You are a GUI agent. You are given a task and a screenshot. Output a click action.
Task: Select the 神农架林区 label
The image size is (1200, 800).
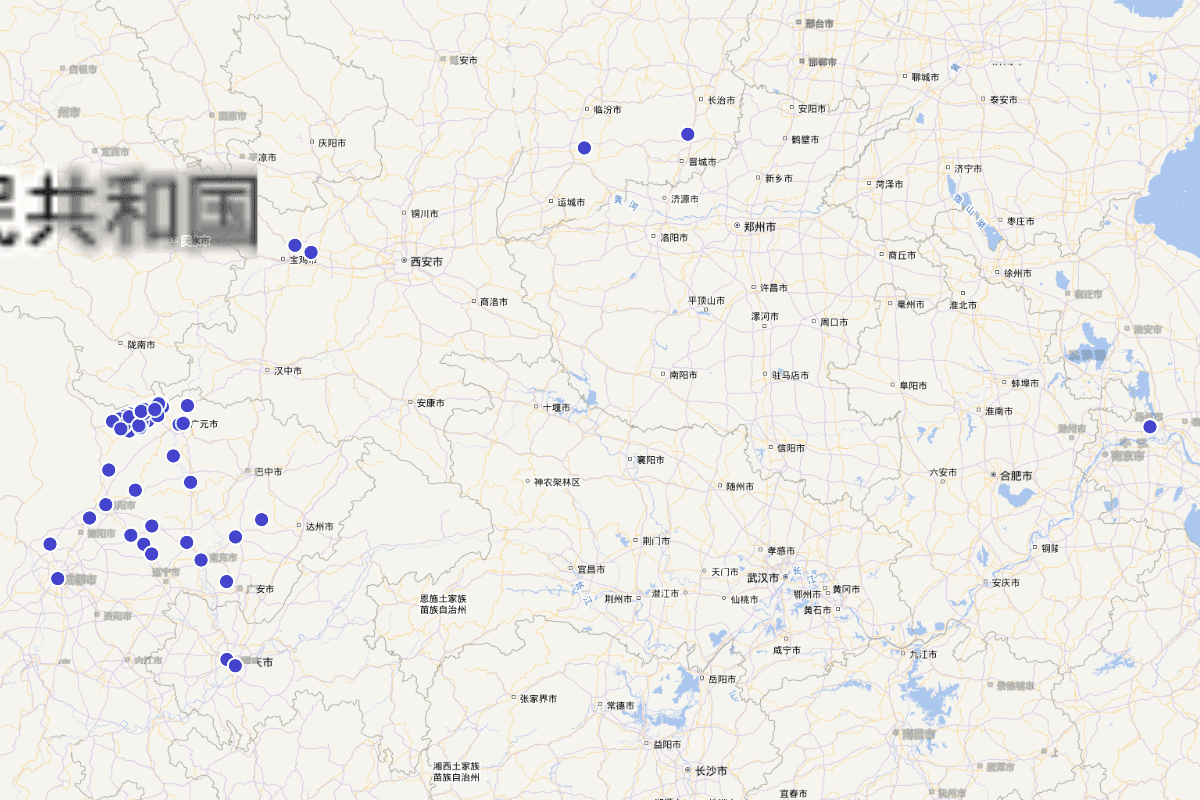pyautogui.click(x=557, y=482)
